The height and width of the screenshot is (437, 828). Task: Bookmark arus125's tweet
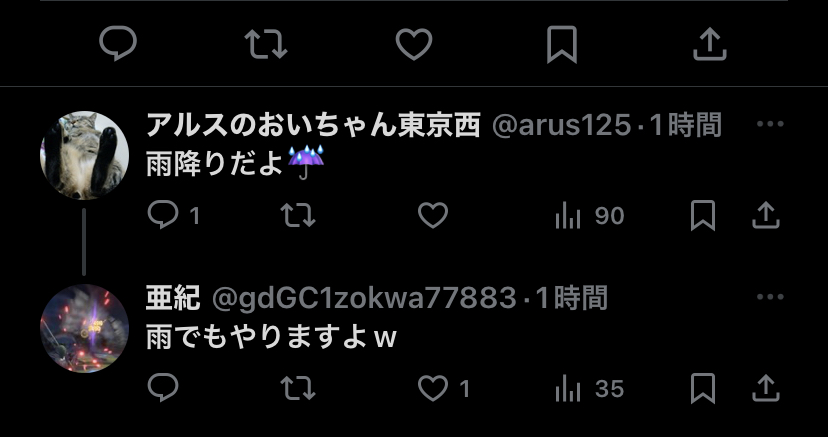click(x=703, y=215)
